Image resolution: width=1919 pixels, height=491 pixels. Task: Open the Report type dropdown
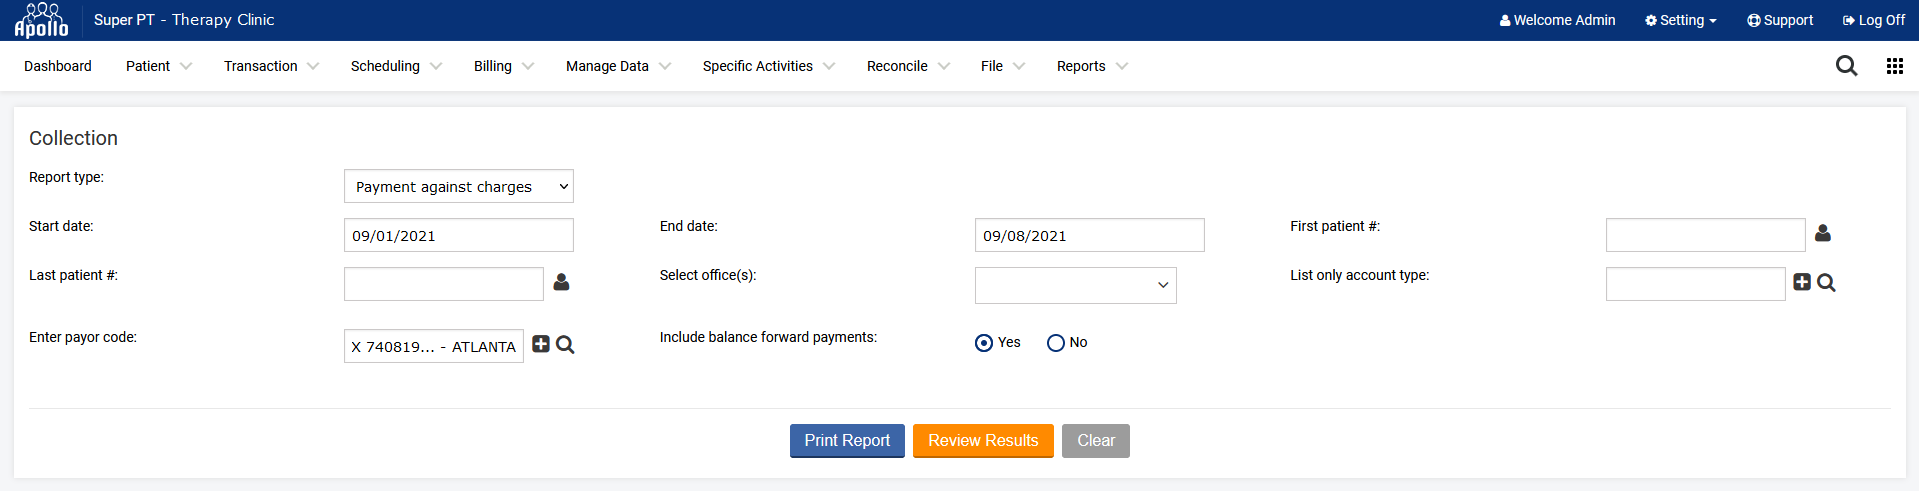[458, 186]
